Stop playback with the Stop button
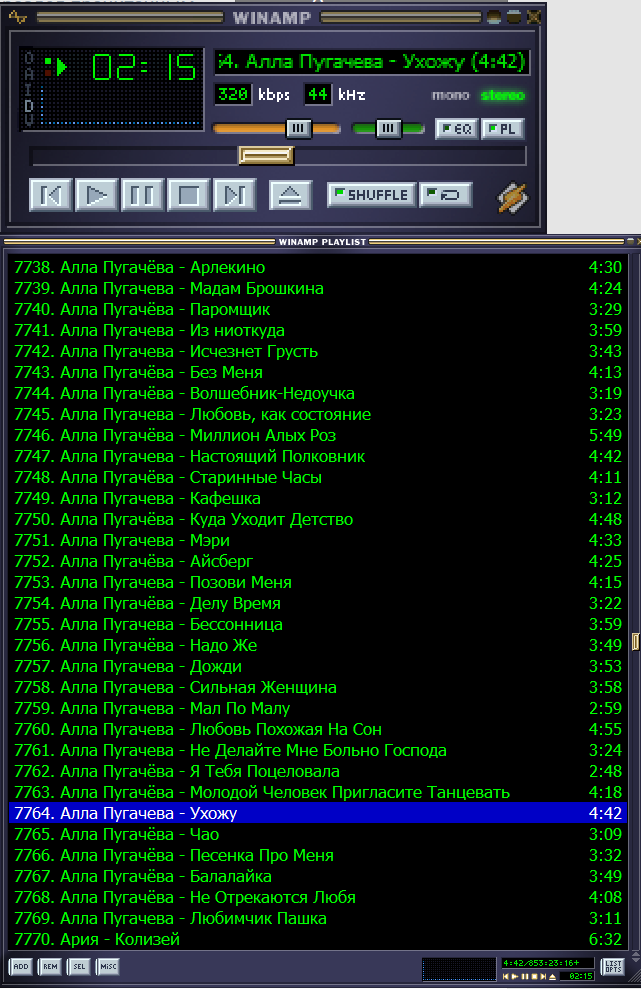641x989 pixels. (189, 194)
